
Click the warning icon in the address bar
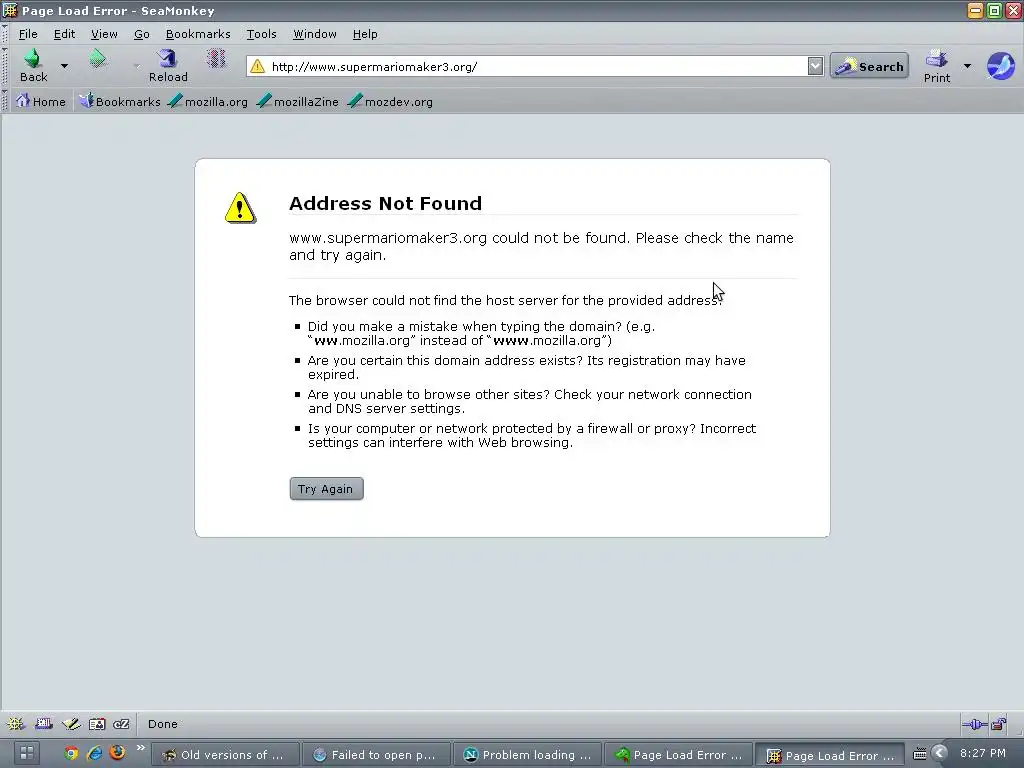pyautogui.click(x=258, y=67)
